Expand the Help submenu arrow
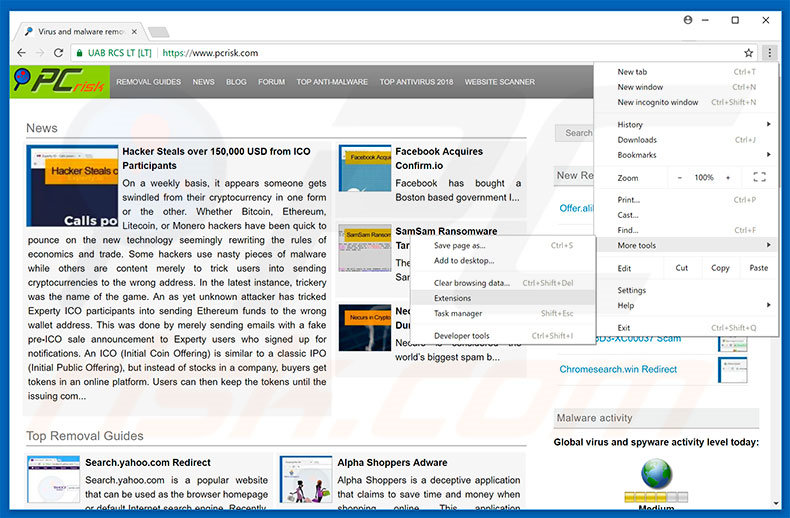Screen dimensions: 790x518 [x=768, y=305]
